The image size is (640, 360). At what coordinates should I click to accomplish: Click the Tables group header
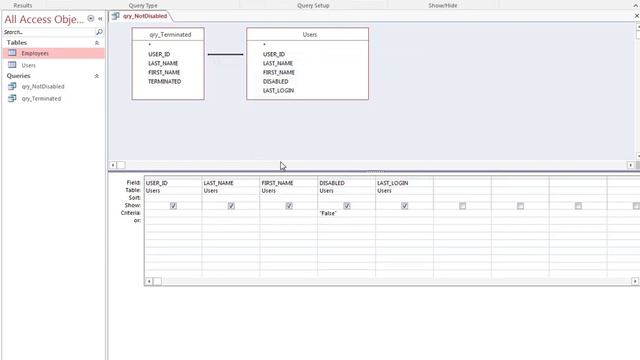[53, 42]
